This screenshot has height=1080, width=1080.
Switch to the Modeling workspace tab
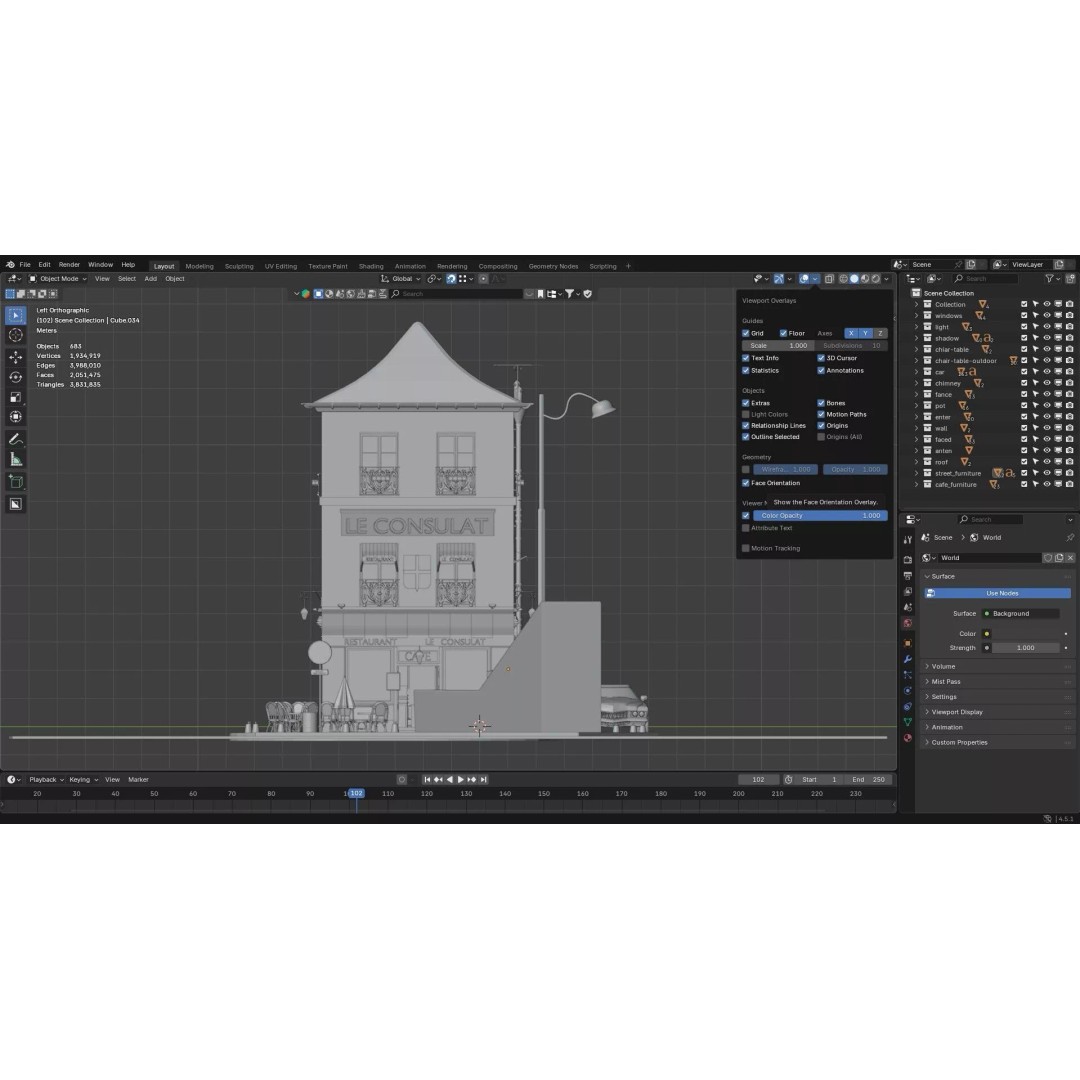point(199,267)
